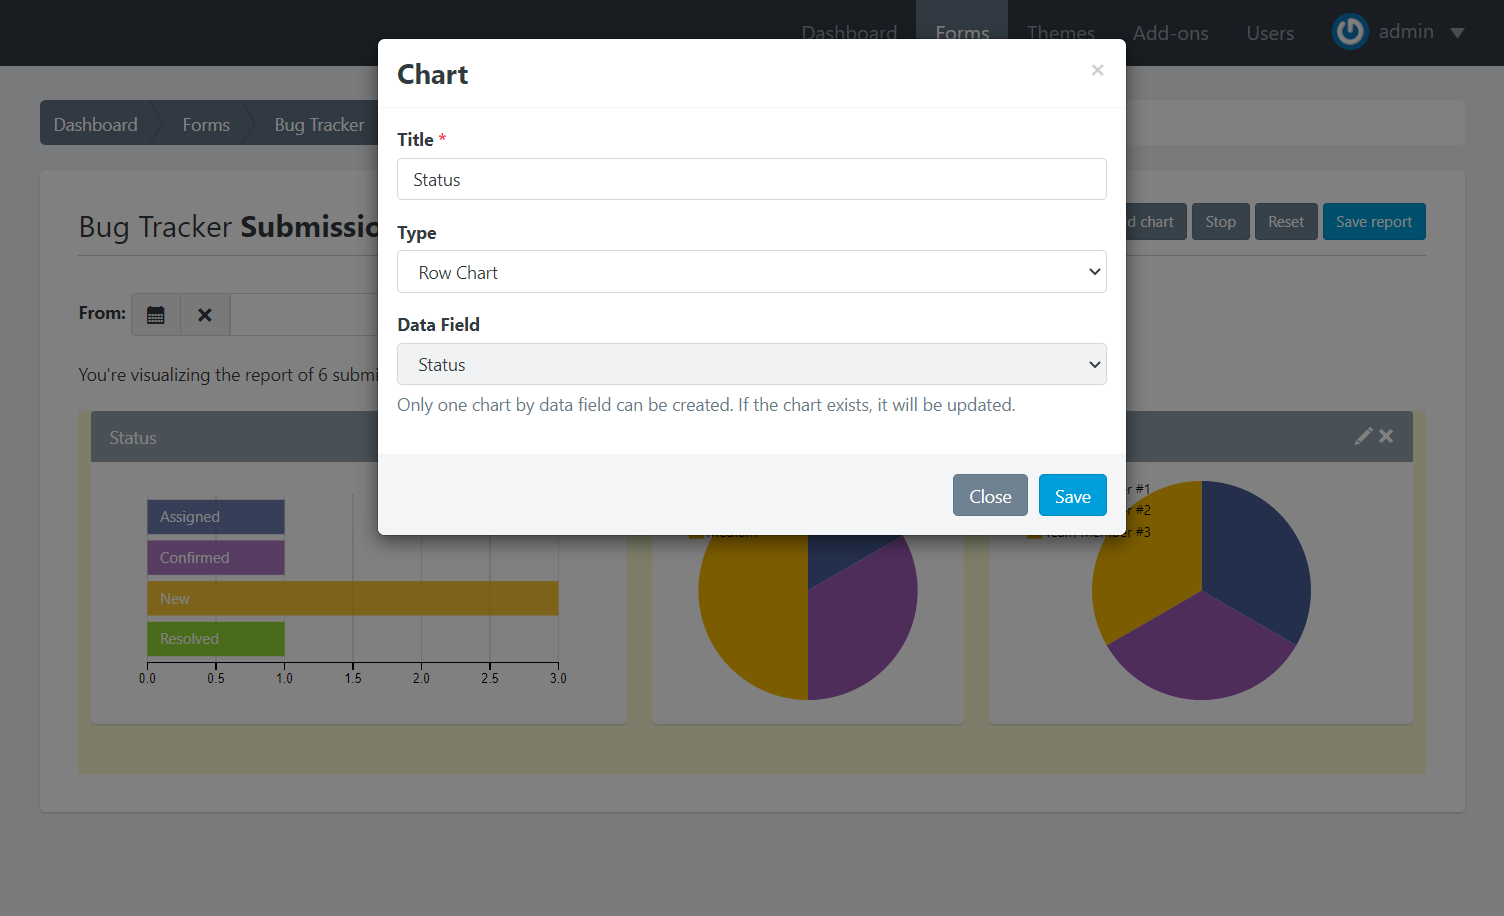
Task: Select Themes in the top navigation
Action: coord(1061,33)
